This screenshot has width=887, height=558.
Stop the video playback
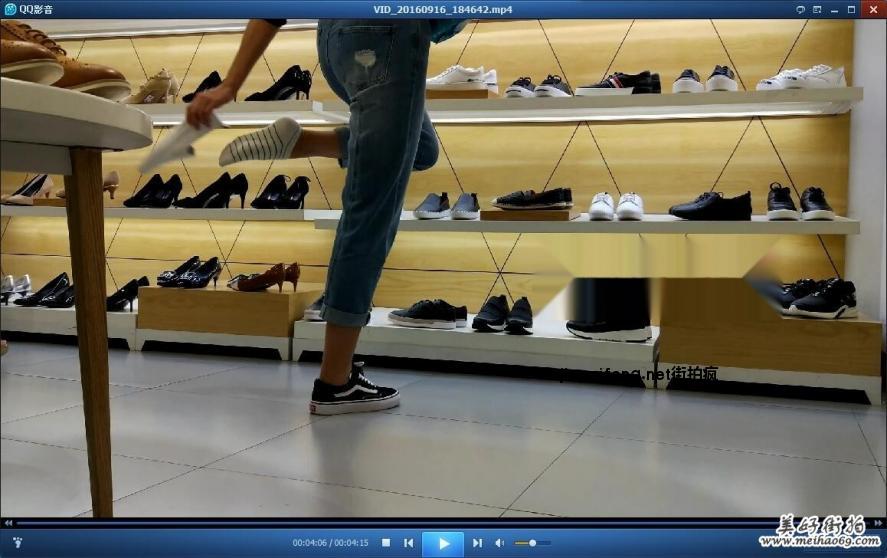point(386,543)
